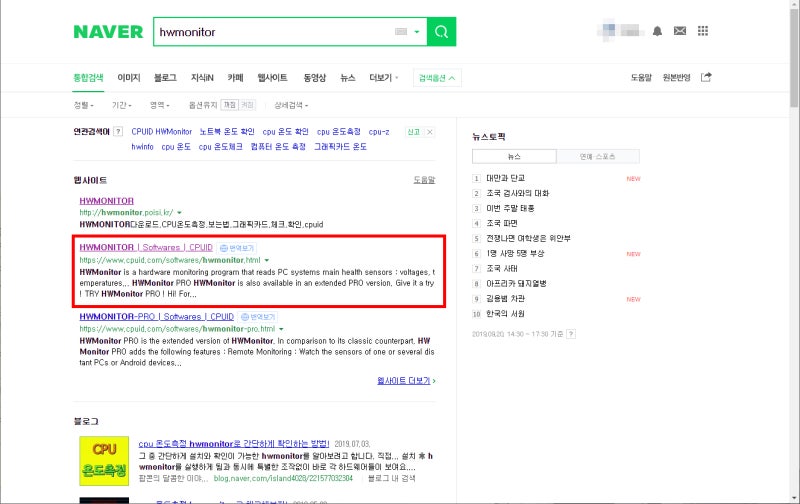Click related search cpu 온도 확인
Screen dimensions: 800x504
pos(286,132)
